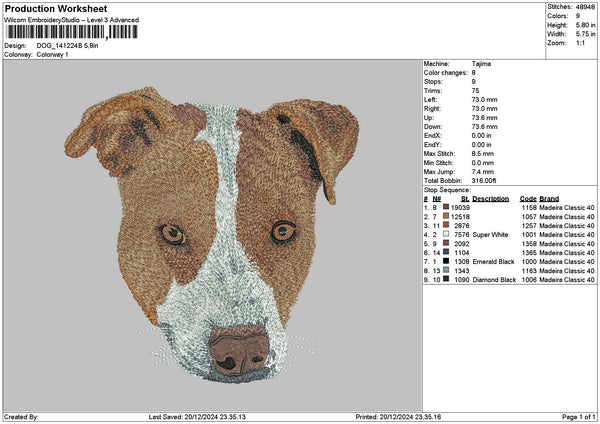Pick the code 1365 blue thread swatch
Screen dimensions: 600x424
446,252
